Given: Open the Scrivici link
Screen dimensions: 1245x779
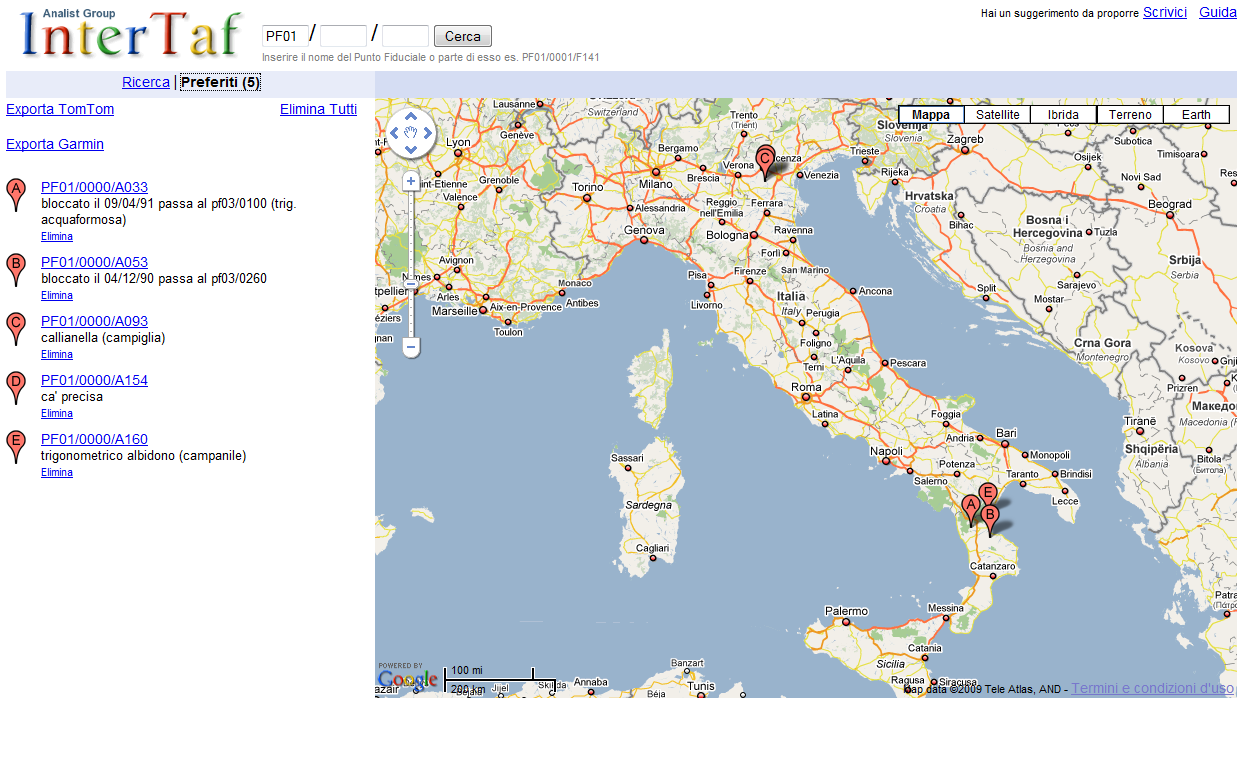Looking at the screenshot, I should (1165, 12).
